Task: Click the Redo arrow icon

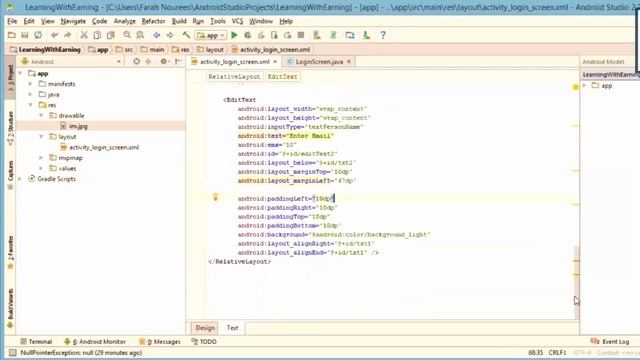Action: click(67, 36)
